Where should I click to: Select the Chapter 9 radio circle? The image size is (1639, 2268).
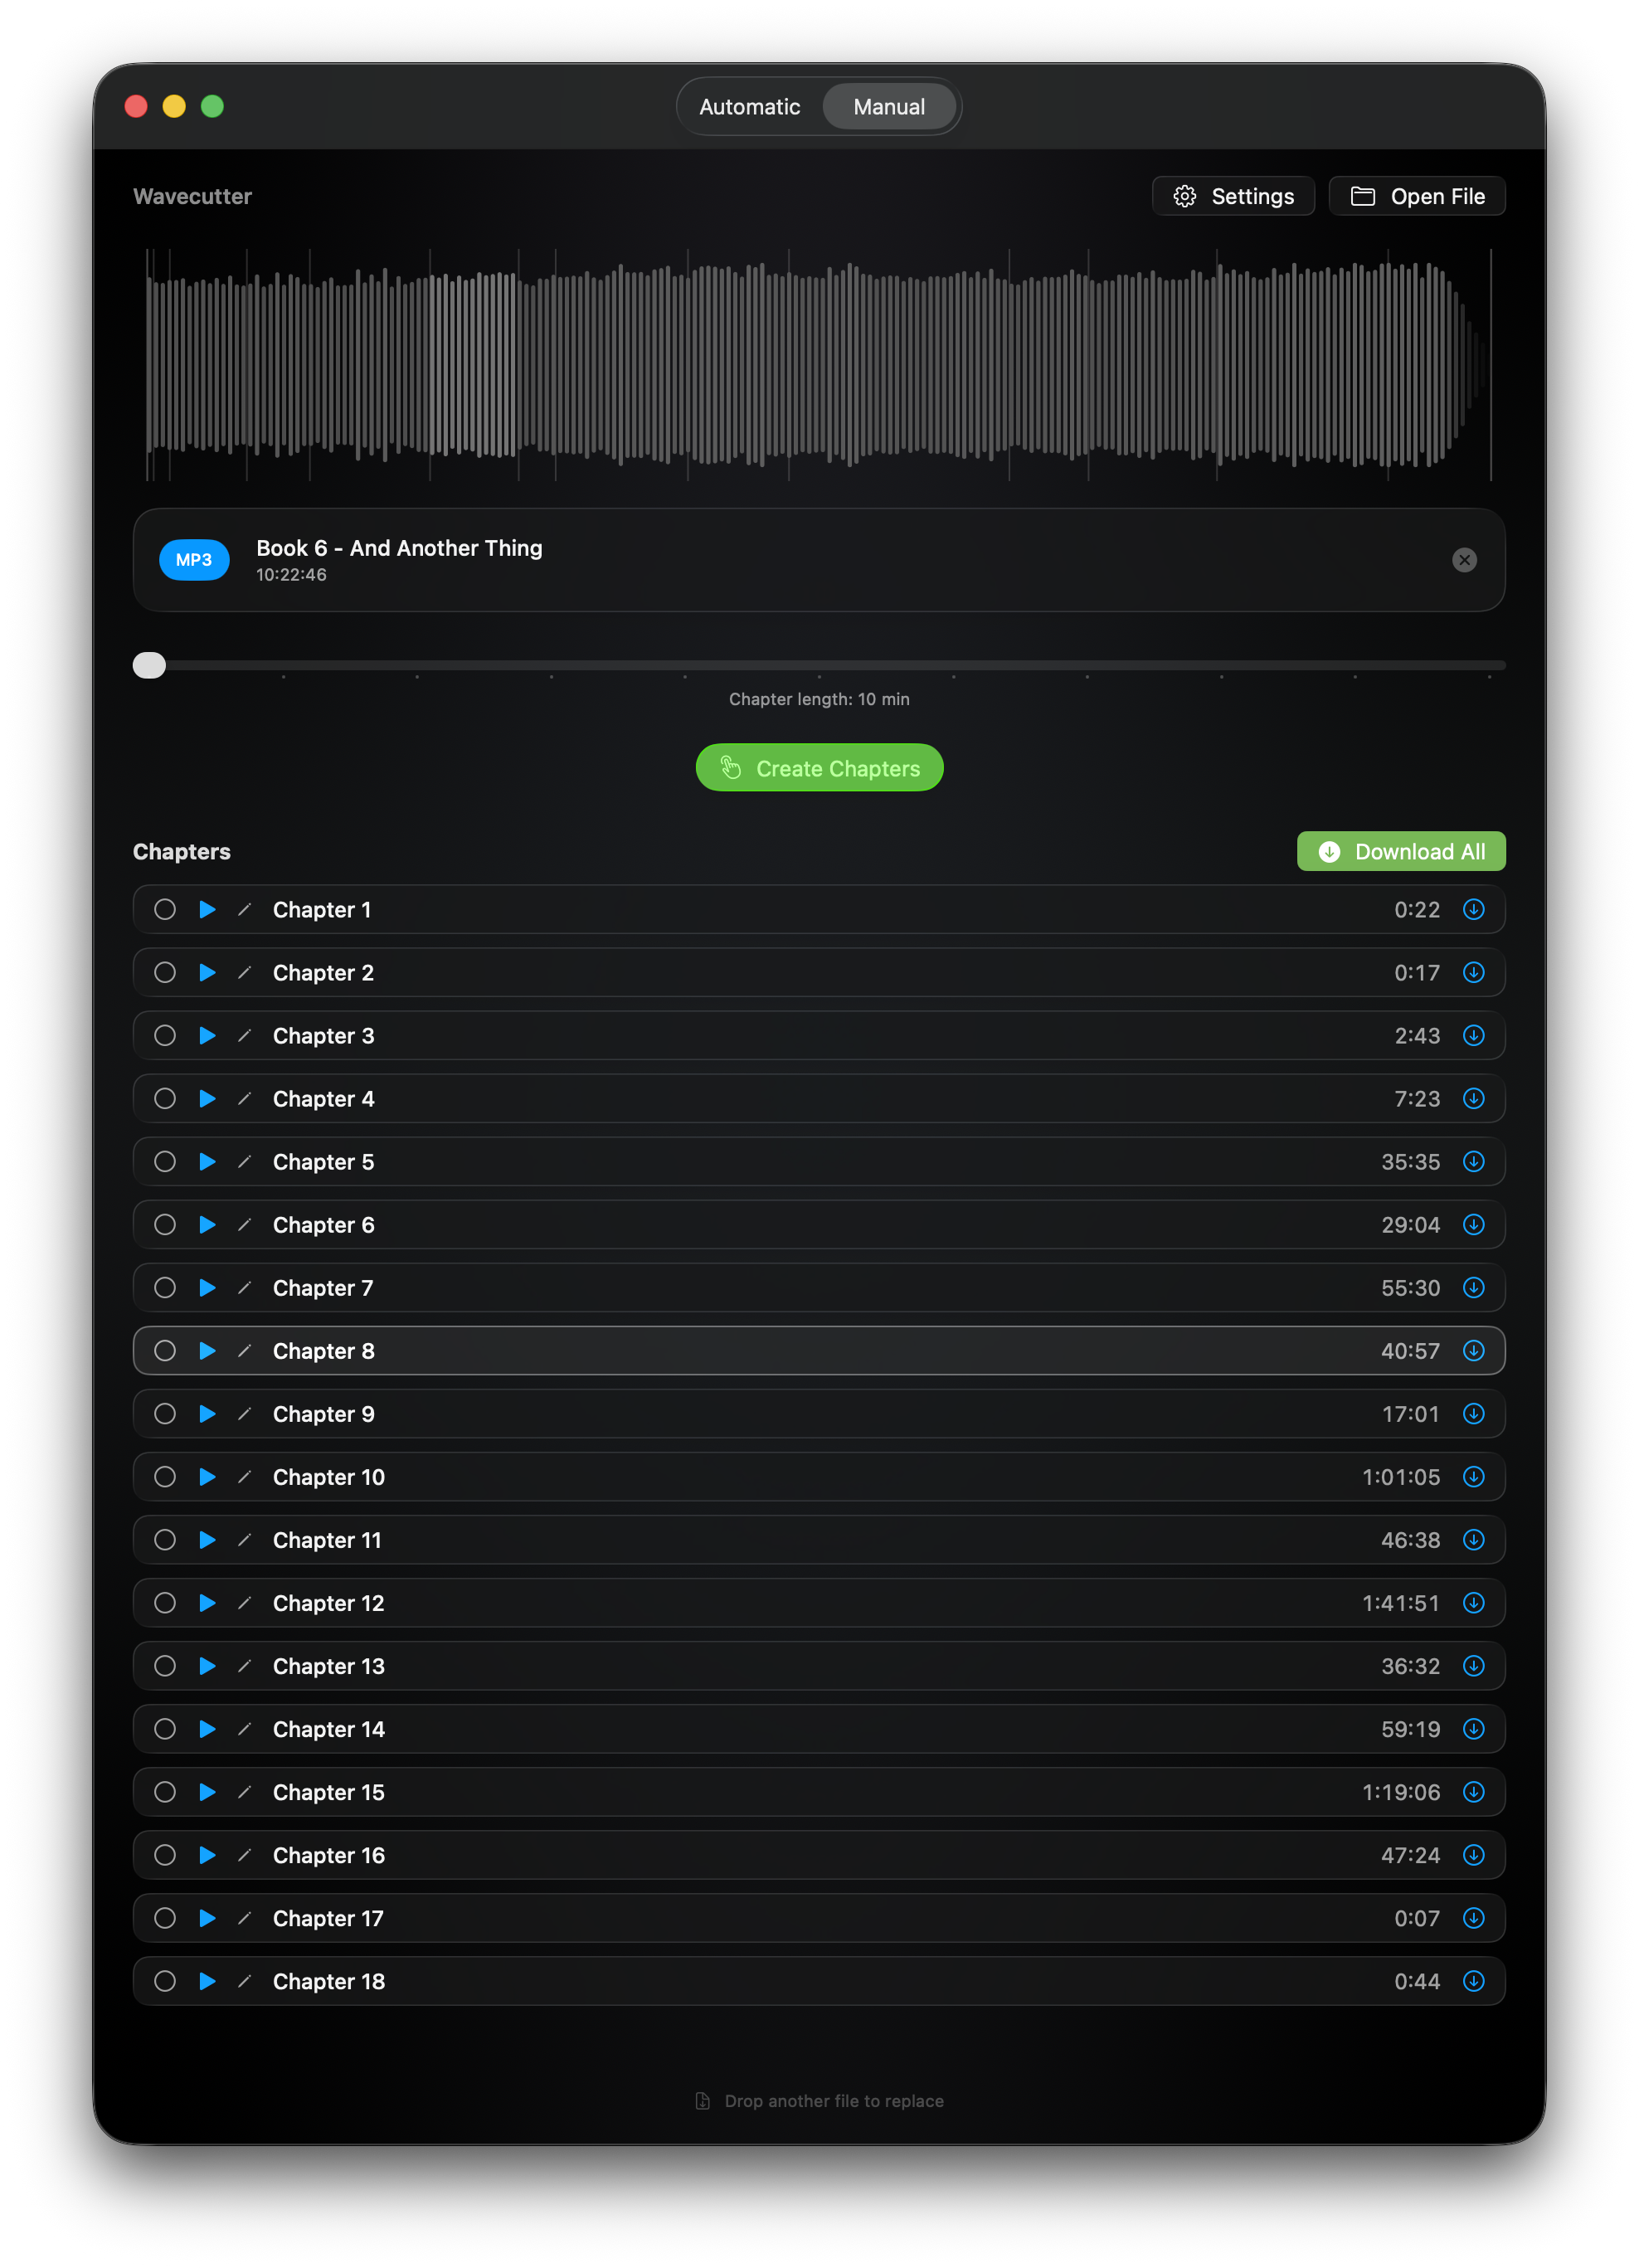coord(165,1413)
